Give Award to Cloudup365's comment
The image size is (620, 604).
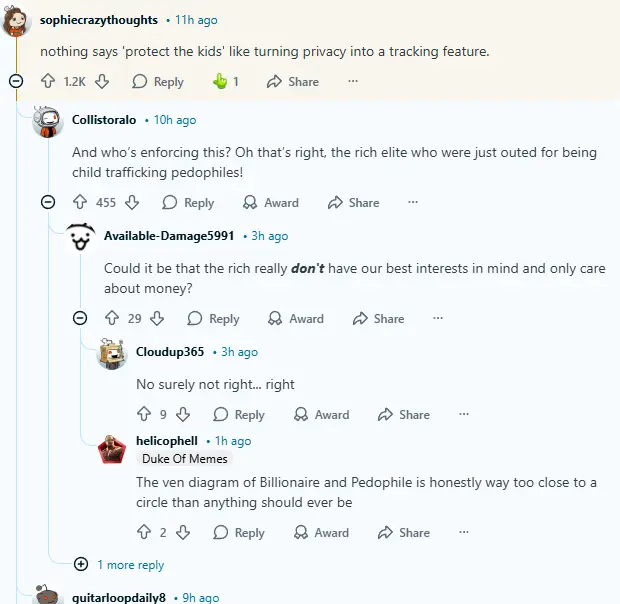[321, 414]
